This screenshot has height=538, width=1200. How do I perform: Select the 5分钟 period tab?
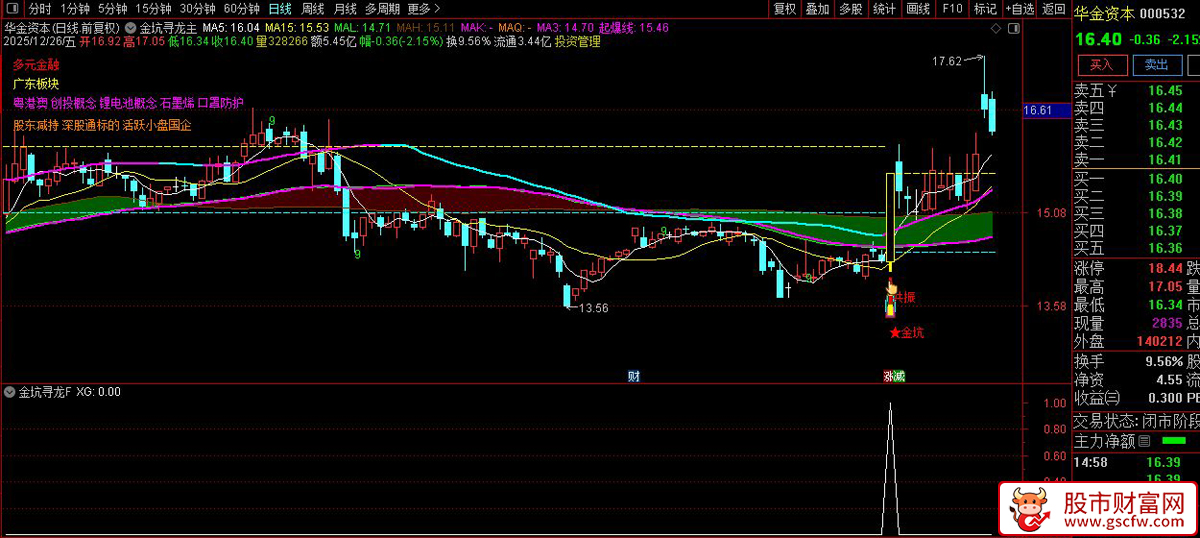tap(113, 9)
